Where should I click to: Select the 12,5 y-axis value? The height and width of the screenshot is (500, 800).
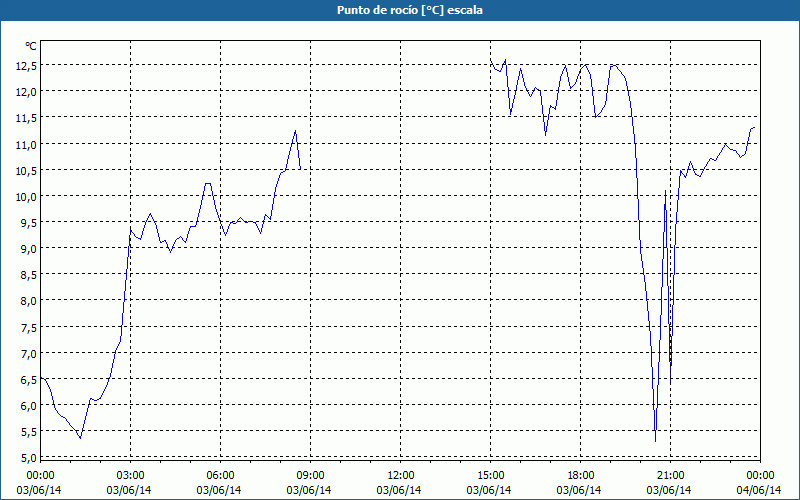[26, 66]
